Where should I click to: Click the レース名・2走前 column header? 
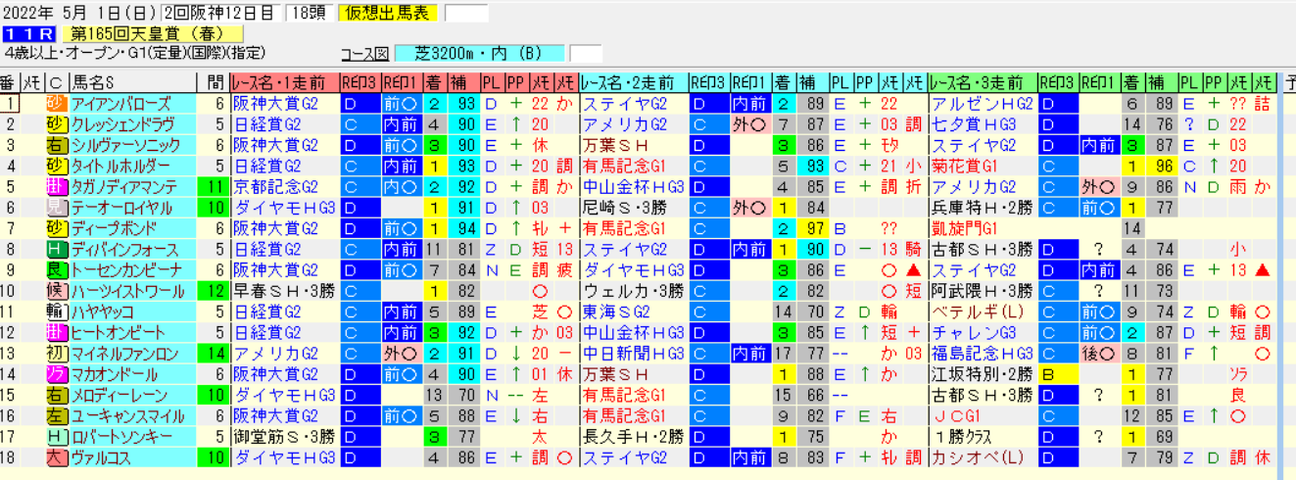(633, 83)
